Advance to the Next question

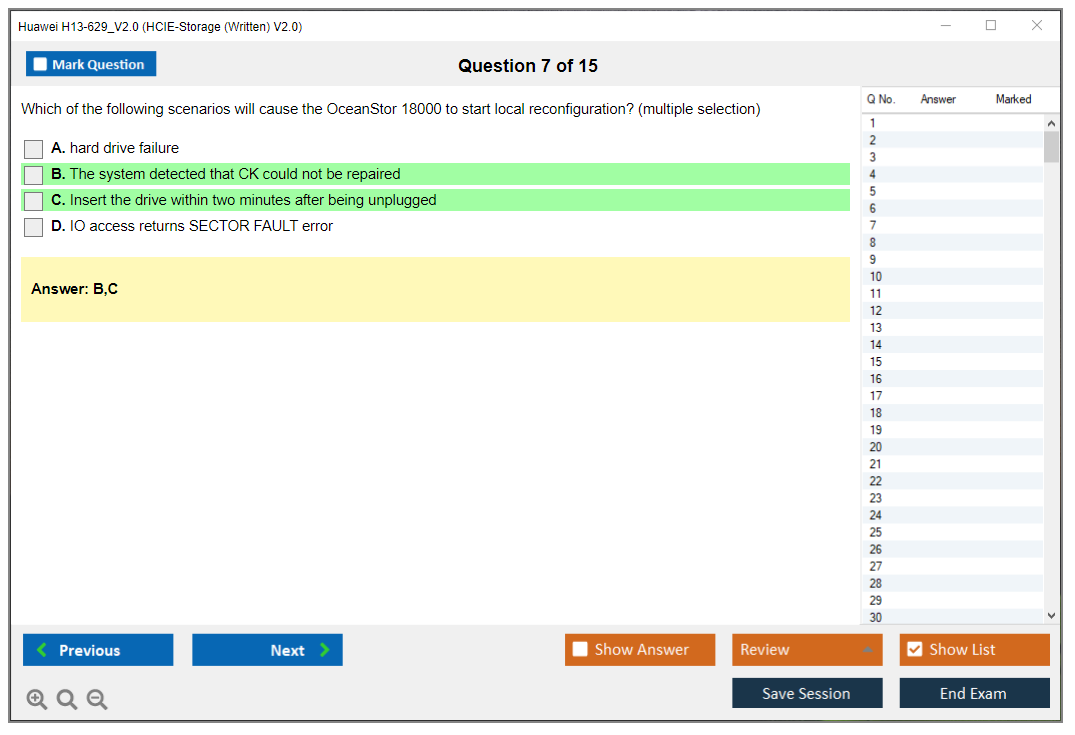point(267,650)
